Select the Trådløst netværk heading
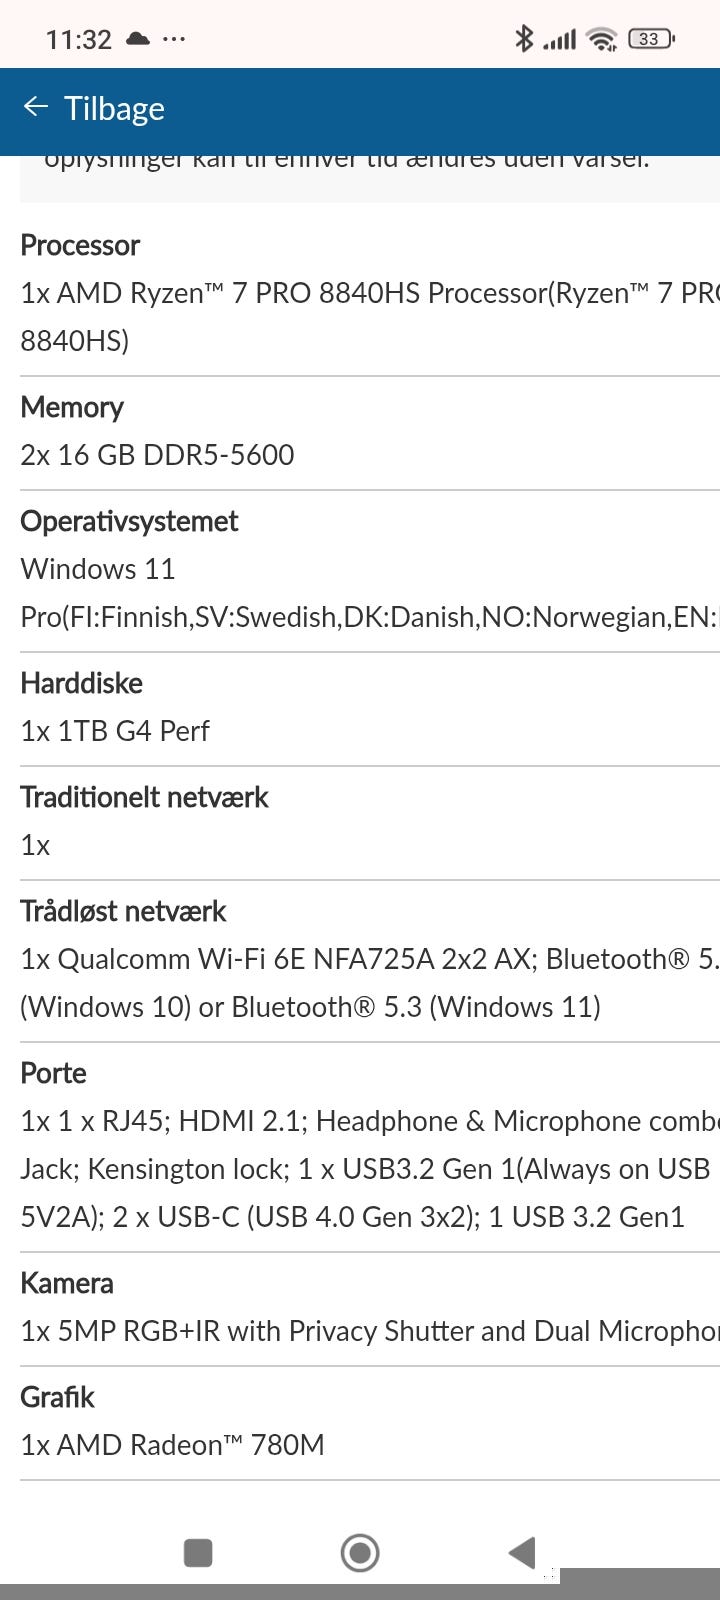The width and height of the screenshot is (720, 1600). (x=123, y=911)
